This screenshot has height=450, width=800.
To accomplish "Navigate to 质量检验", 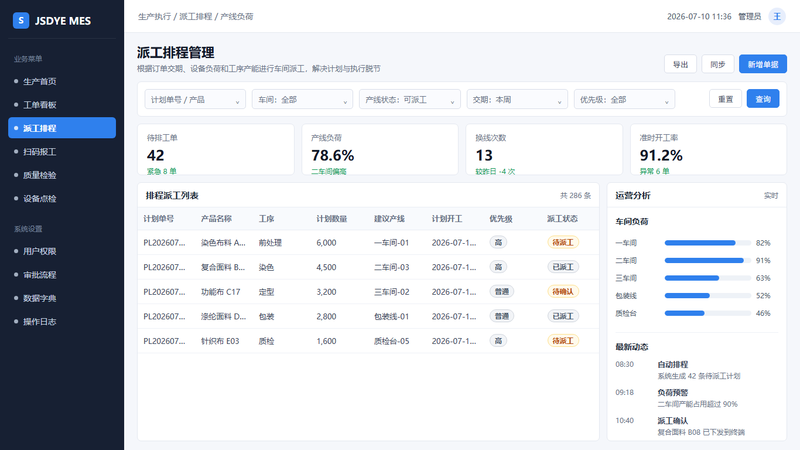I will pyautogui.click(x=62, y=175).
